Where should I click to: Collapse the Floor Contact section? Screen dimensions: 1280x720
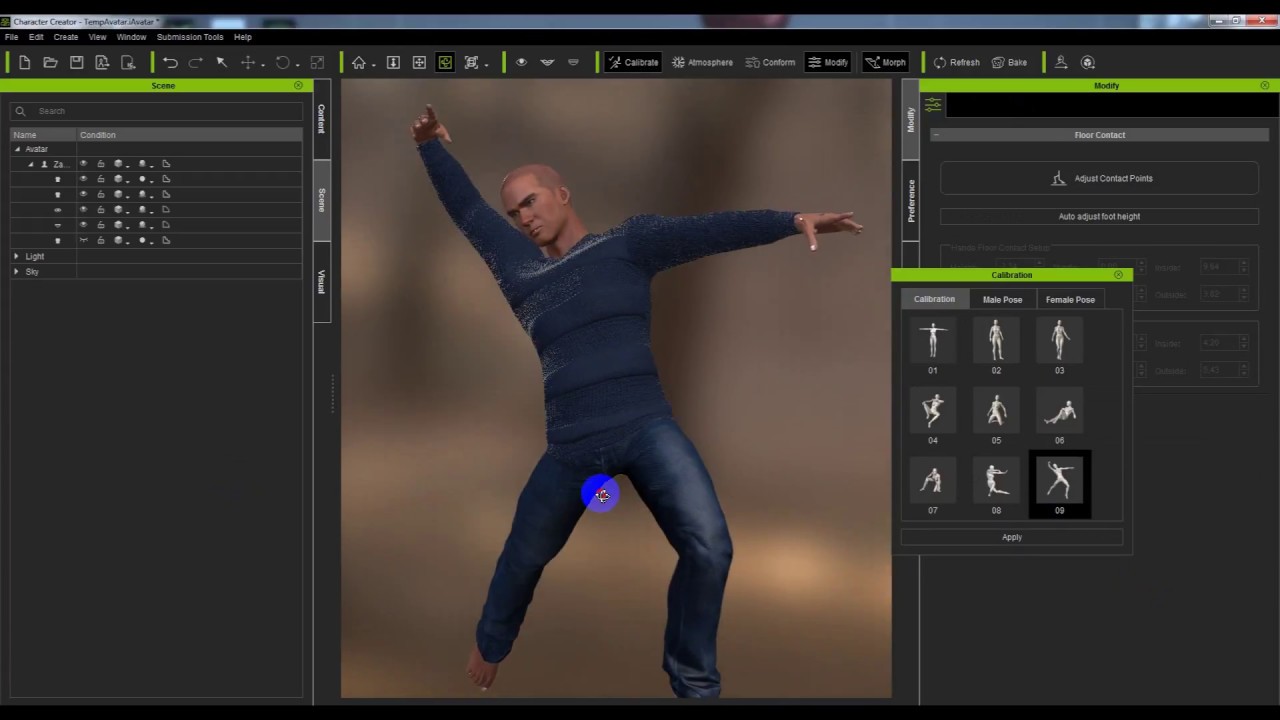(x=936, y=135)
